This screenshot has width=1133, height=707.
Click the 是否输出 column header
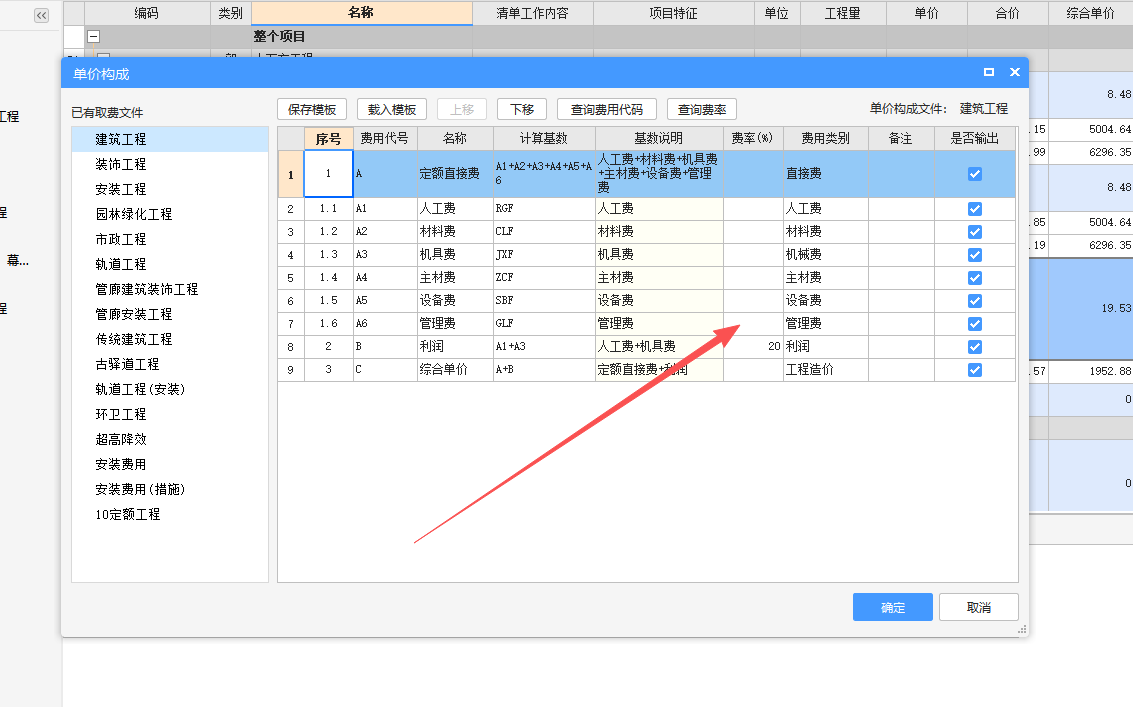tap(975, 138)
